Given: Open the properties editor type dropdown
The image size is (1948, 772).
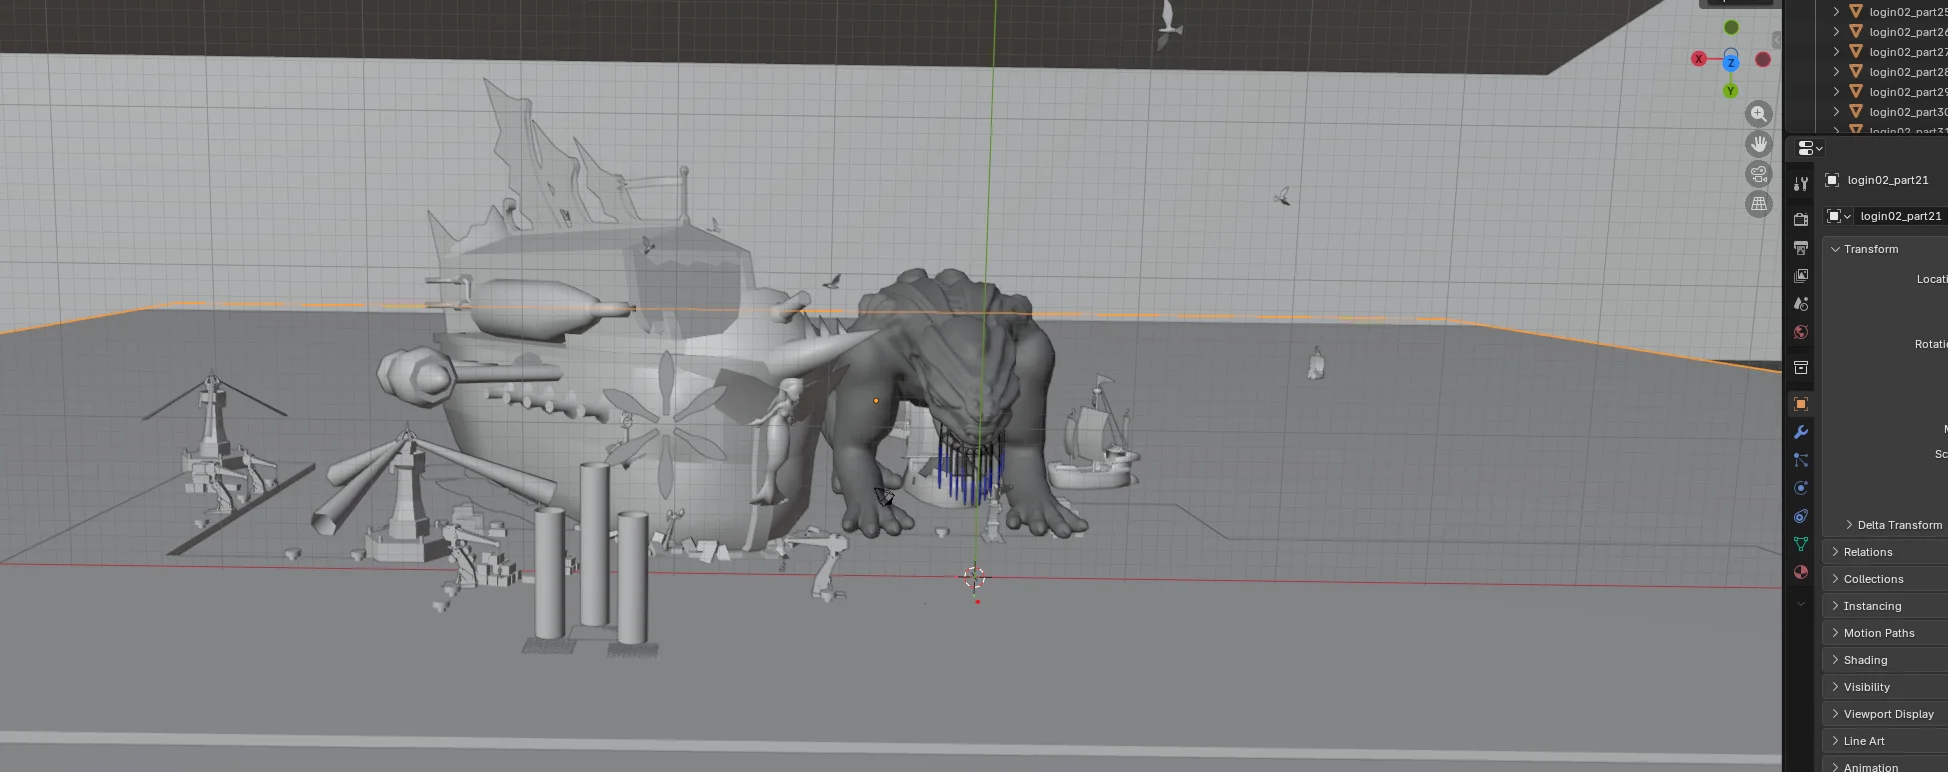Looking at the screenshot, I should 1810,148.
